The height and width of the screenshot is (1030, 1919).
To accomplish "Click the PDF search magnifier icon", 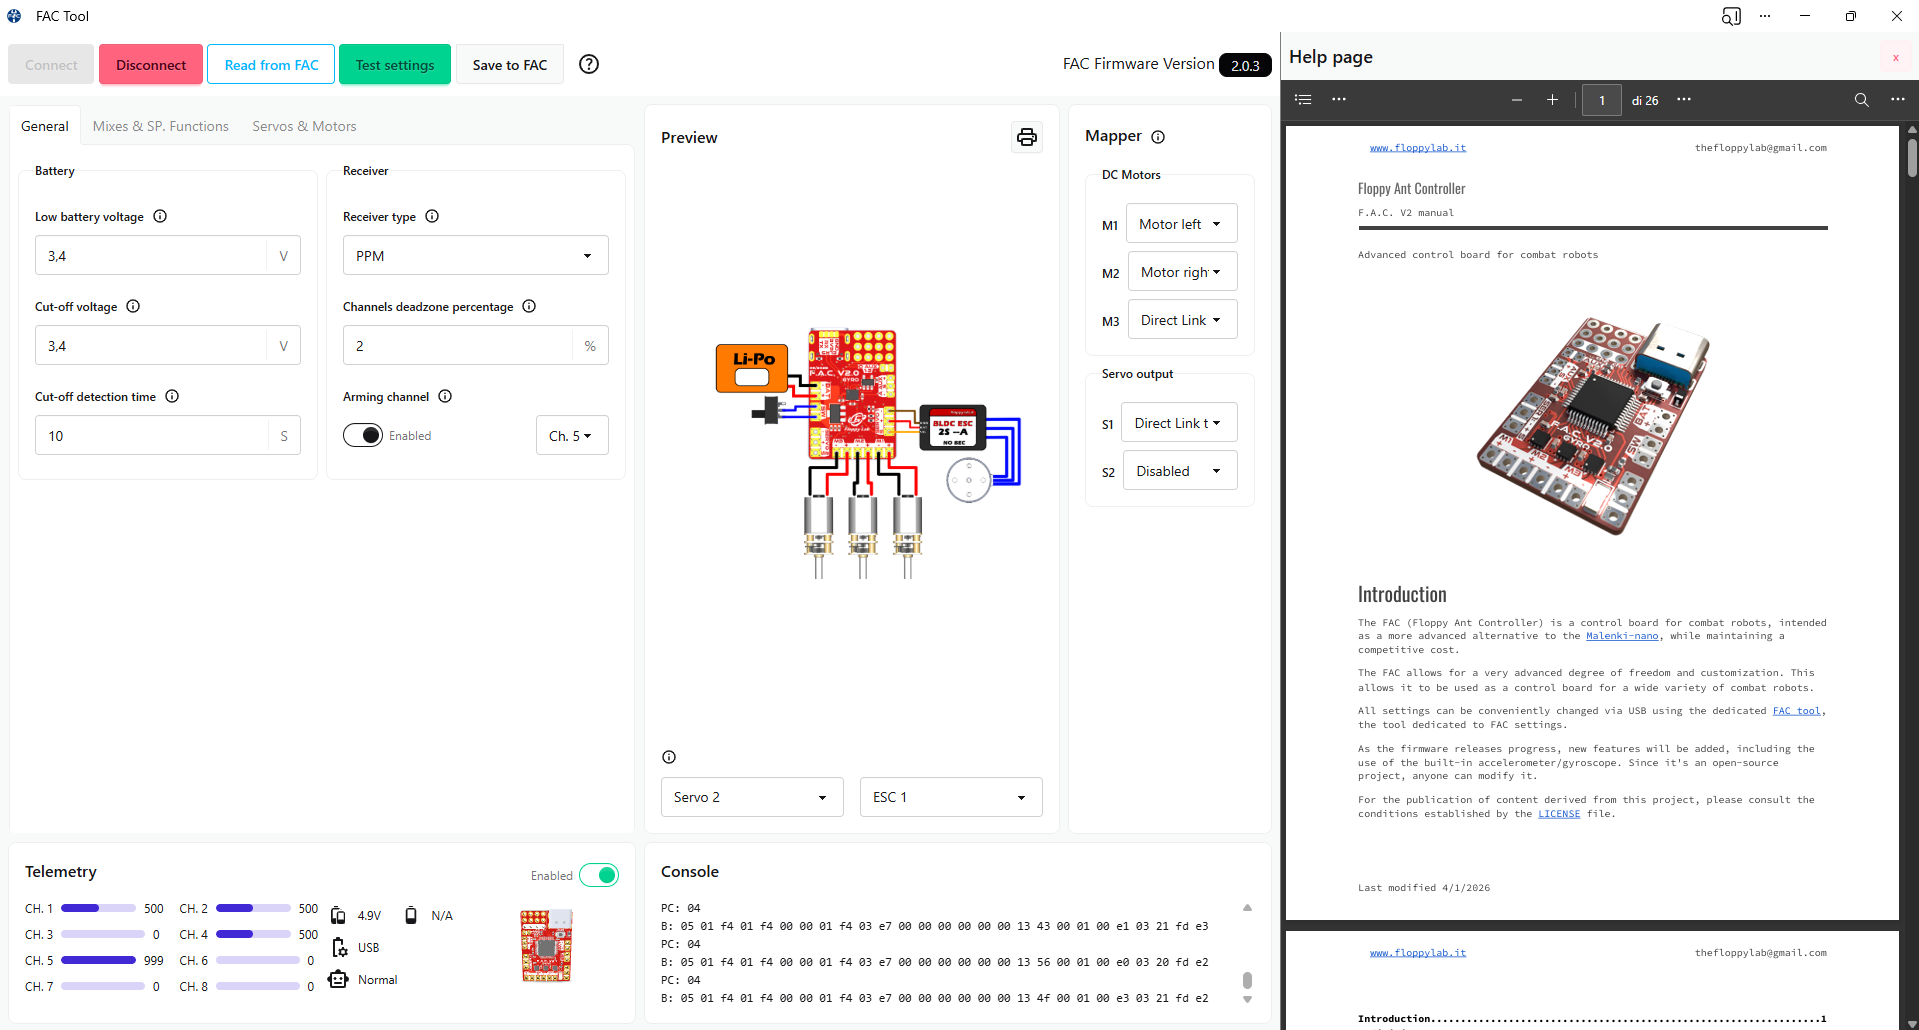I will coord(1861,100).
